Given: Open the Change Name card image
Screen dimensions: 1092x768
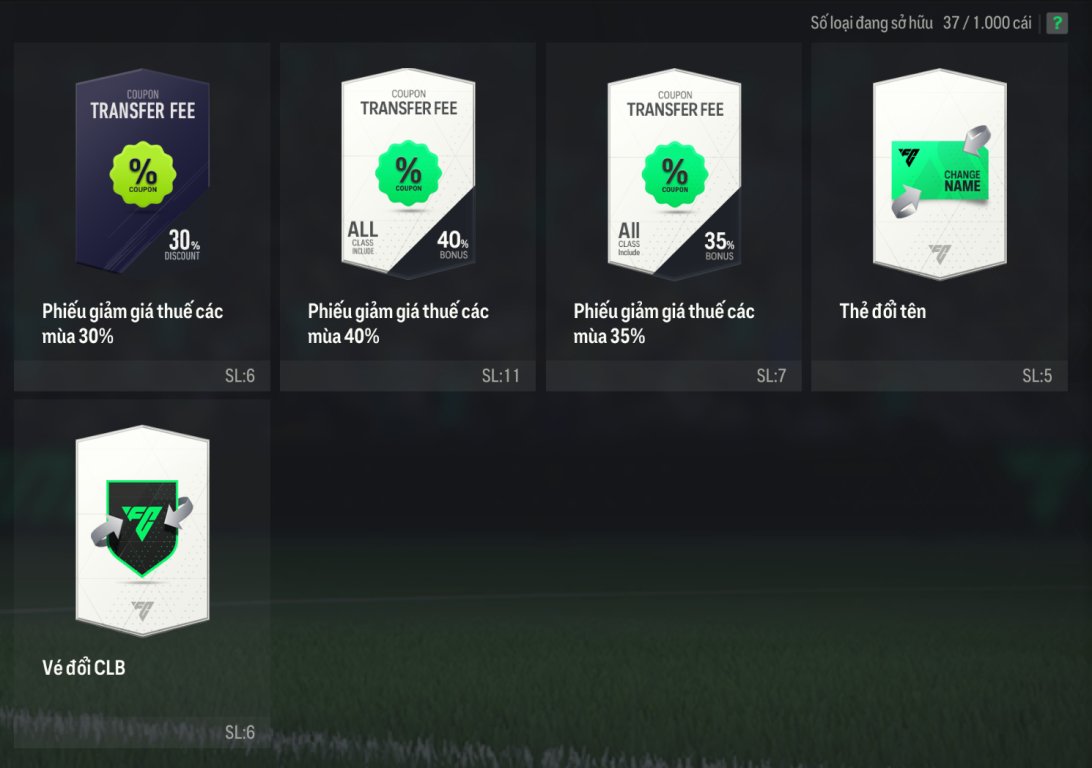Looking at the screenshot, I should (939, 173).
